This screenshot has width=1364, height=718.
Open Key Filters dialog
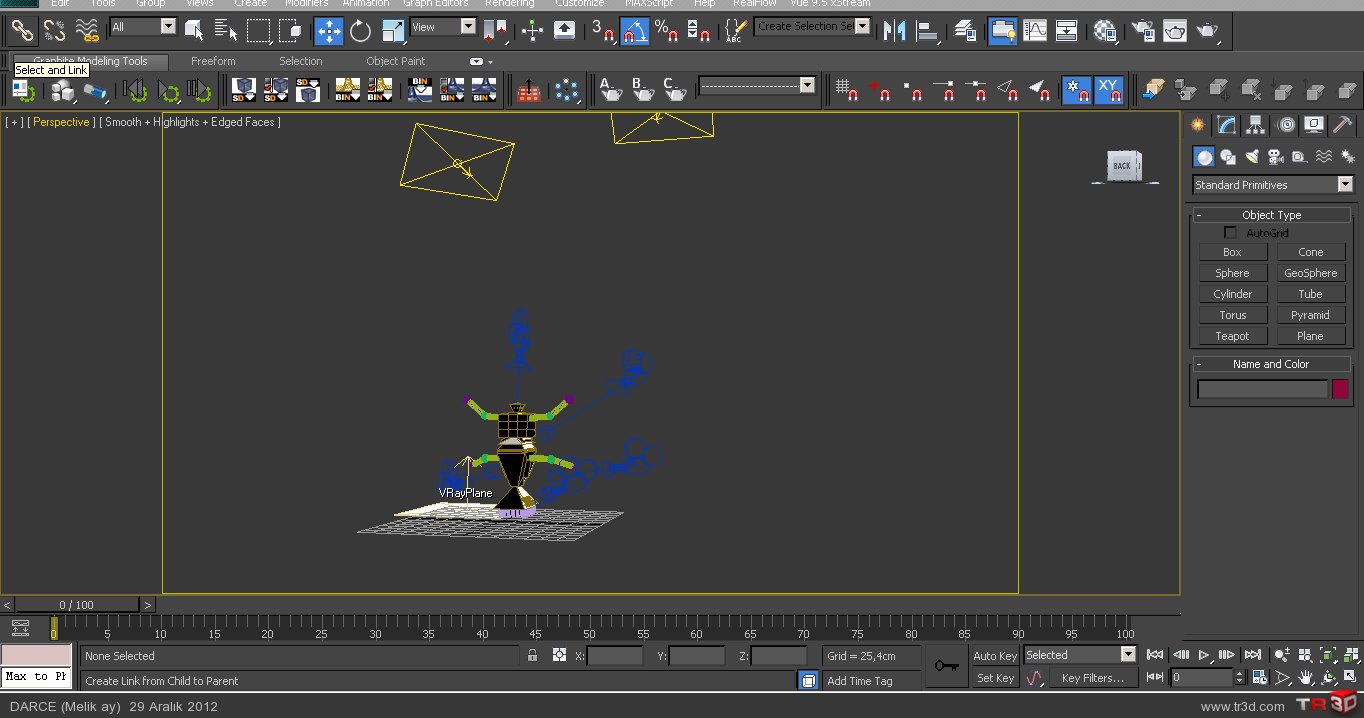pyautogui.click(x=1092, y=678)
